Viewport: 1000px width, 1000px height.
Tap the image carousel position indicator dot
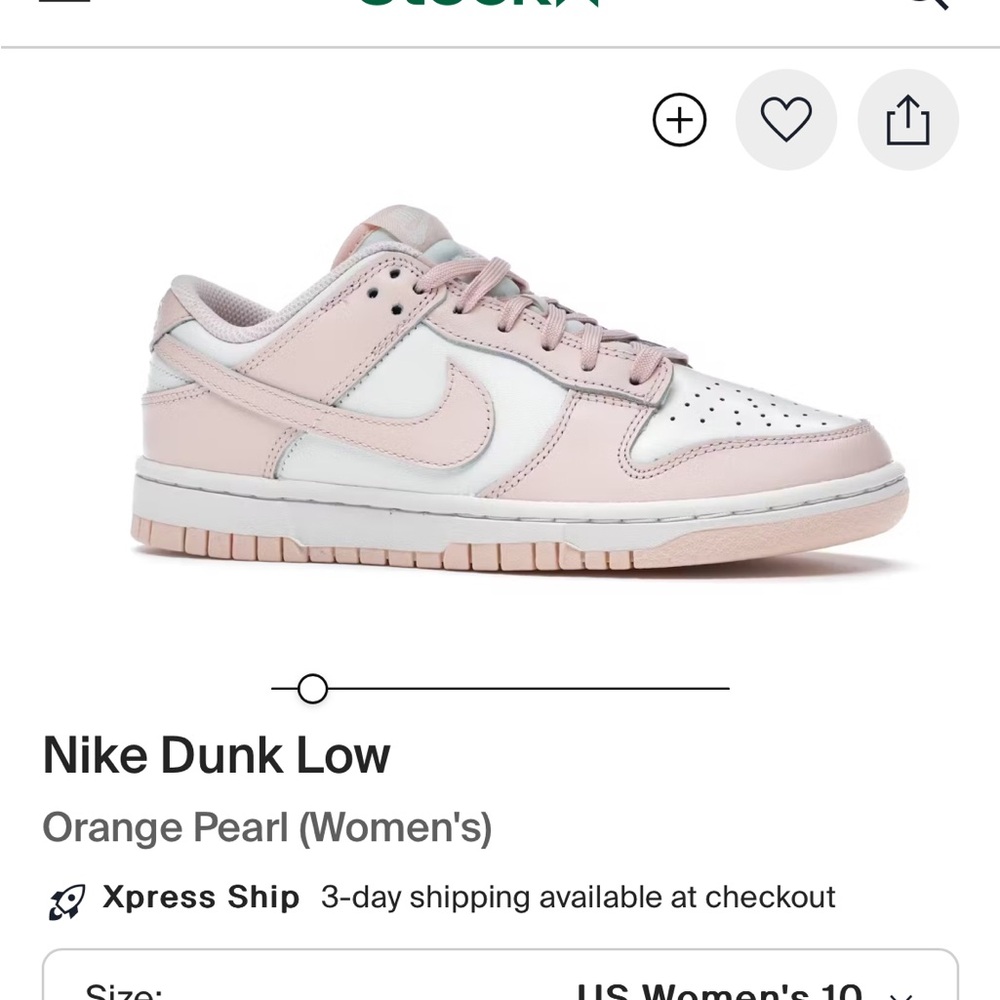tap(312, 689)
